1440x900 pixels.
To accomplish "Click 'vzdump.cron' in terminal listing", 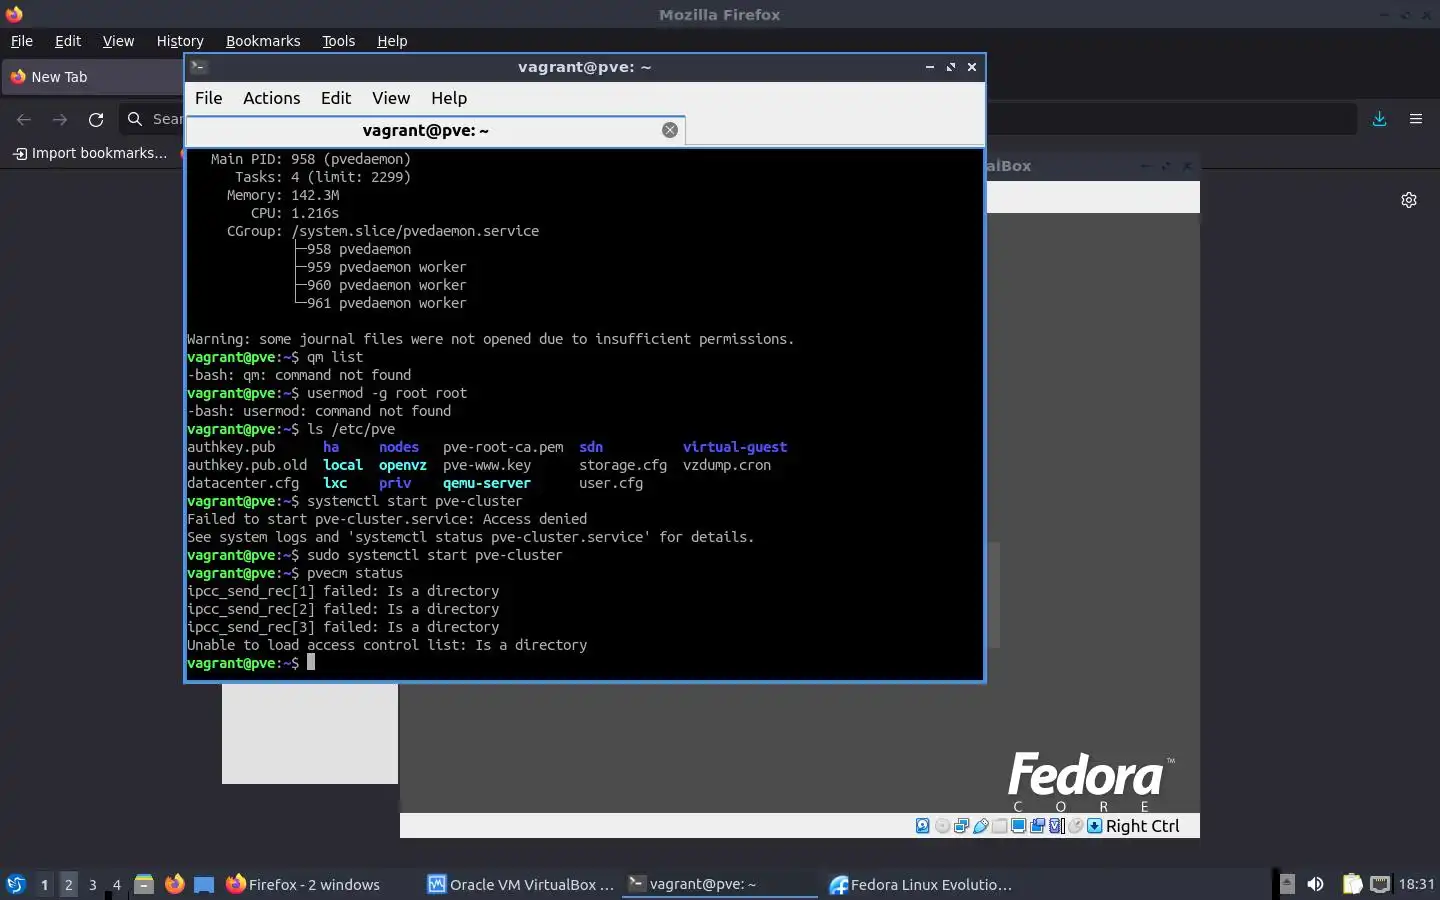I will (727, 465).
